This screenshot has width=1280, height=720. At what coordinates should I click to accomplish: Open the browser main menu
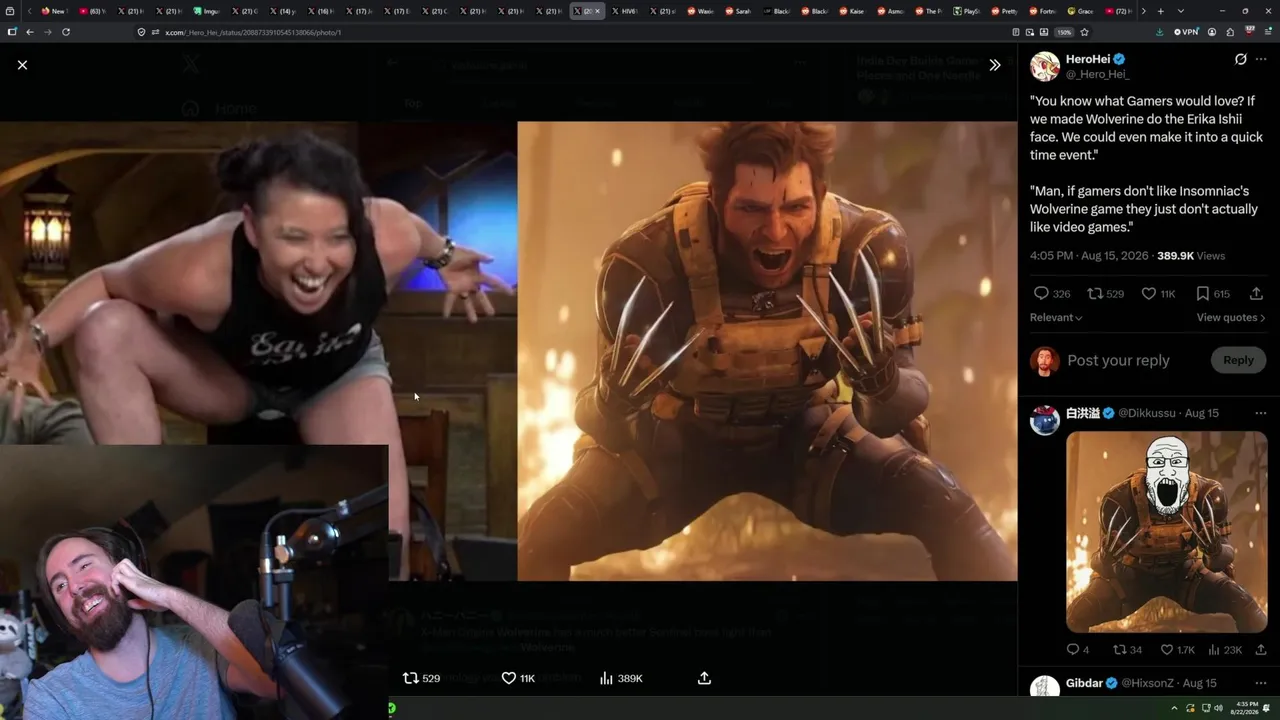1266,32
